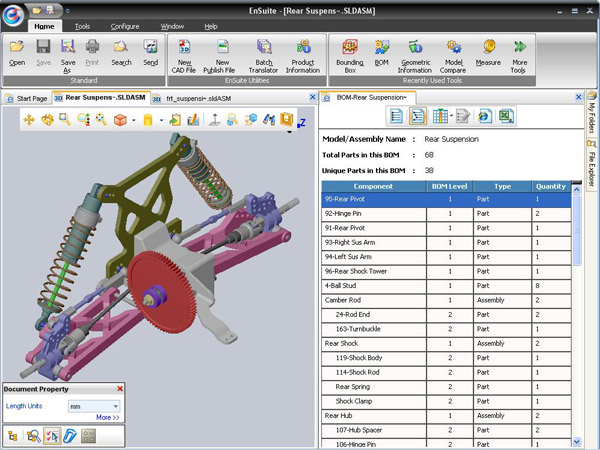This screenshot has height=450, width=600.
Task: Click the More >> link
Action: [x=108, y=417]
